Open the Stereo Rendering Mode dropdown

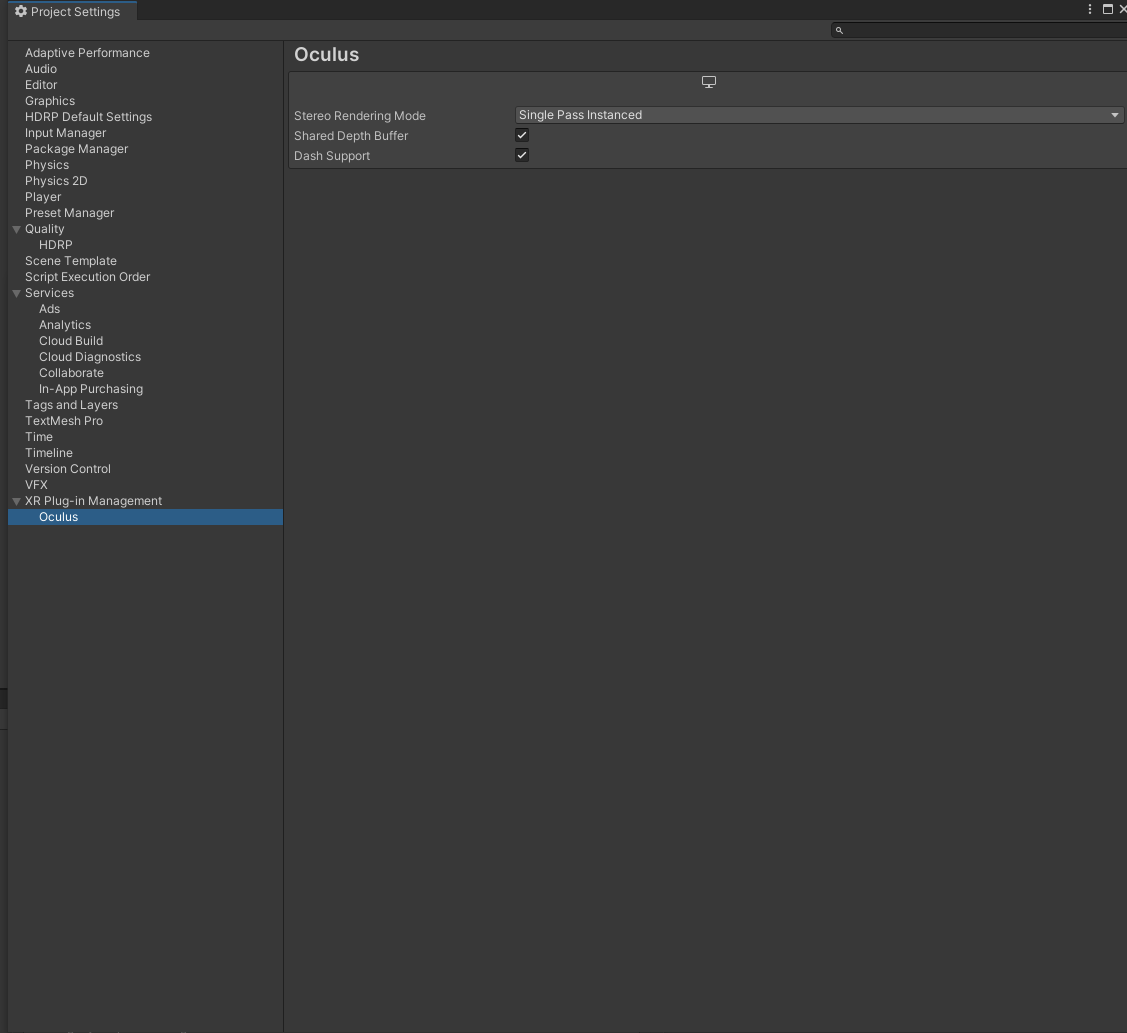tap(818, 114)
